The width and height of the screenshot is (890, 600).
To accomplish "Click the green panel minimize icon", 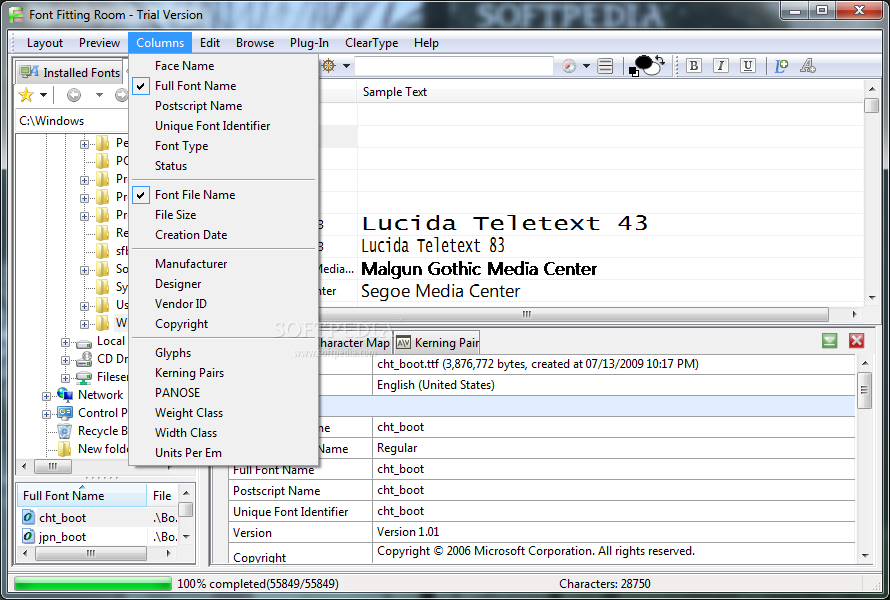I will pos(829,341).
